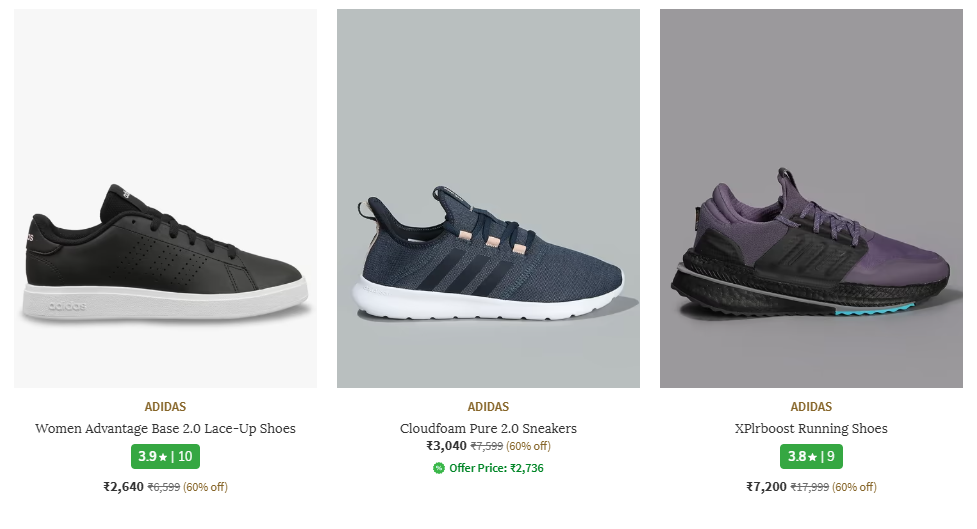Click the ₹3,040 selling price
Viewport: 977px width, 529px height.
[446, 446]
